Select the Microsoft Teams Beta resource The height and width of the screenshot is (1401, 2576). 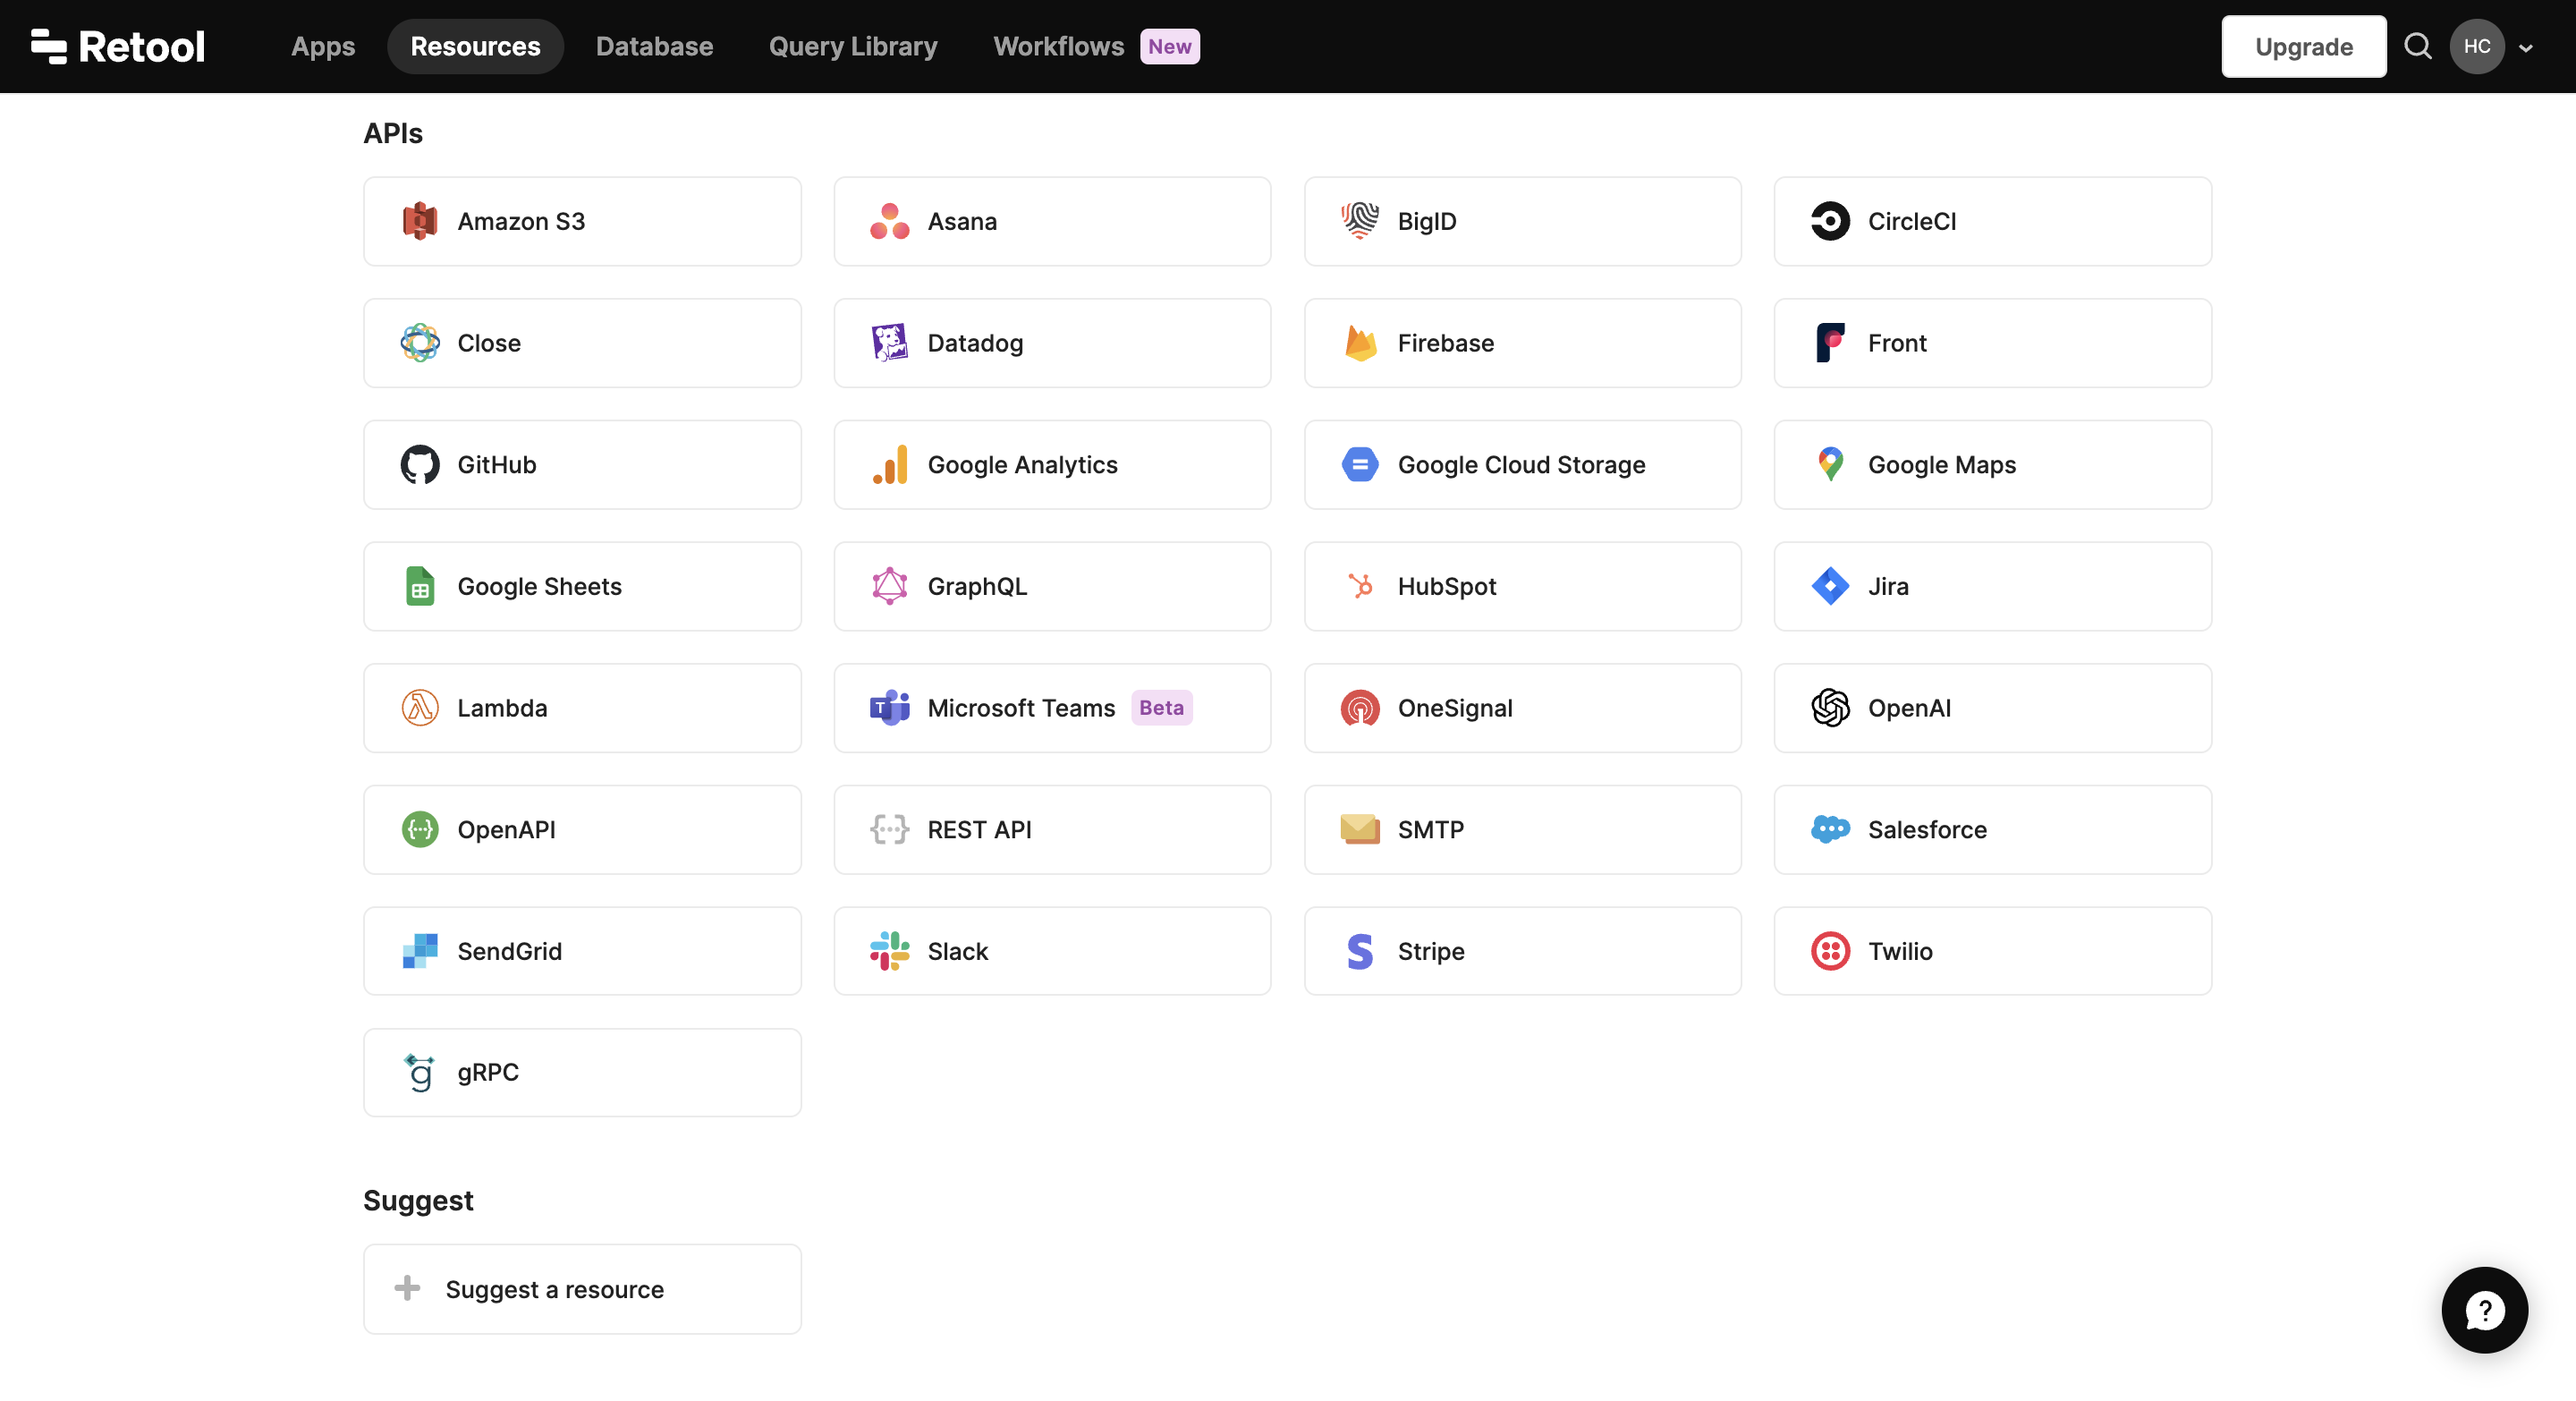pos(1051,707)
